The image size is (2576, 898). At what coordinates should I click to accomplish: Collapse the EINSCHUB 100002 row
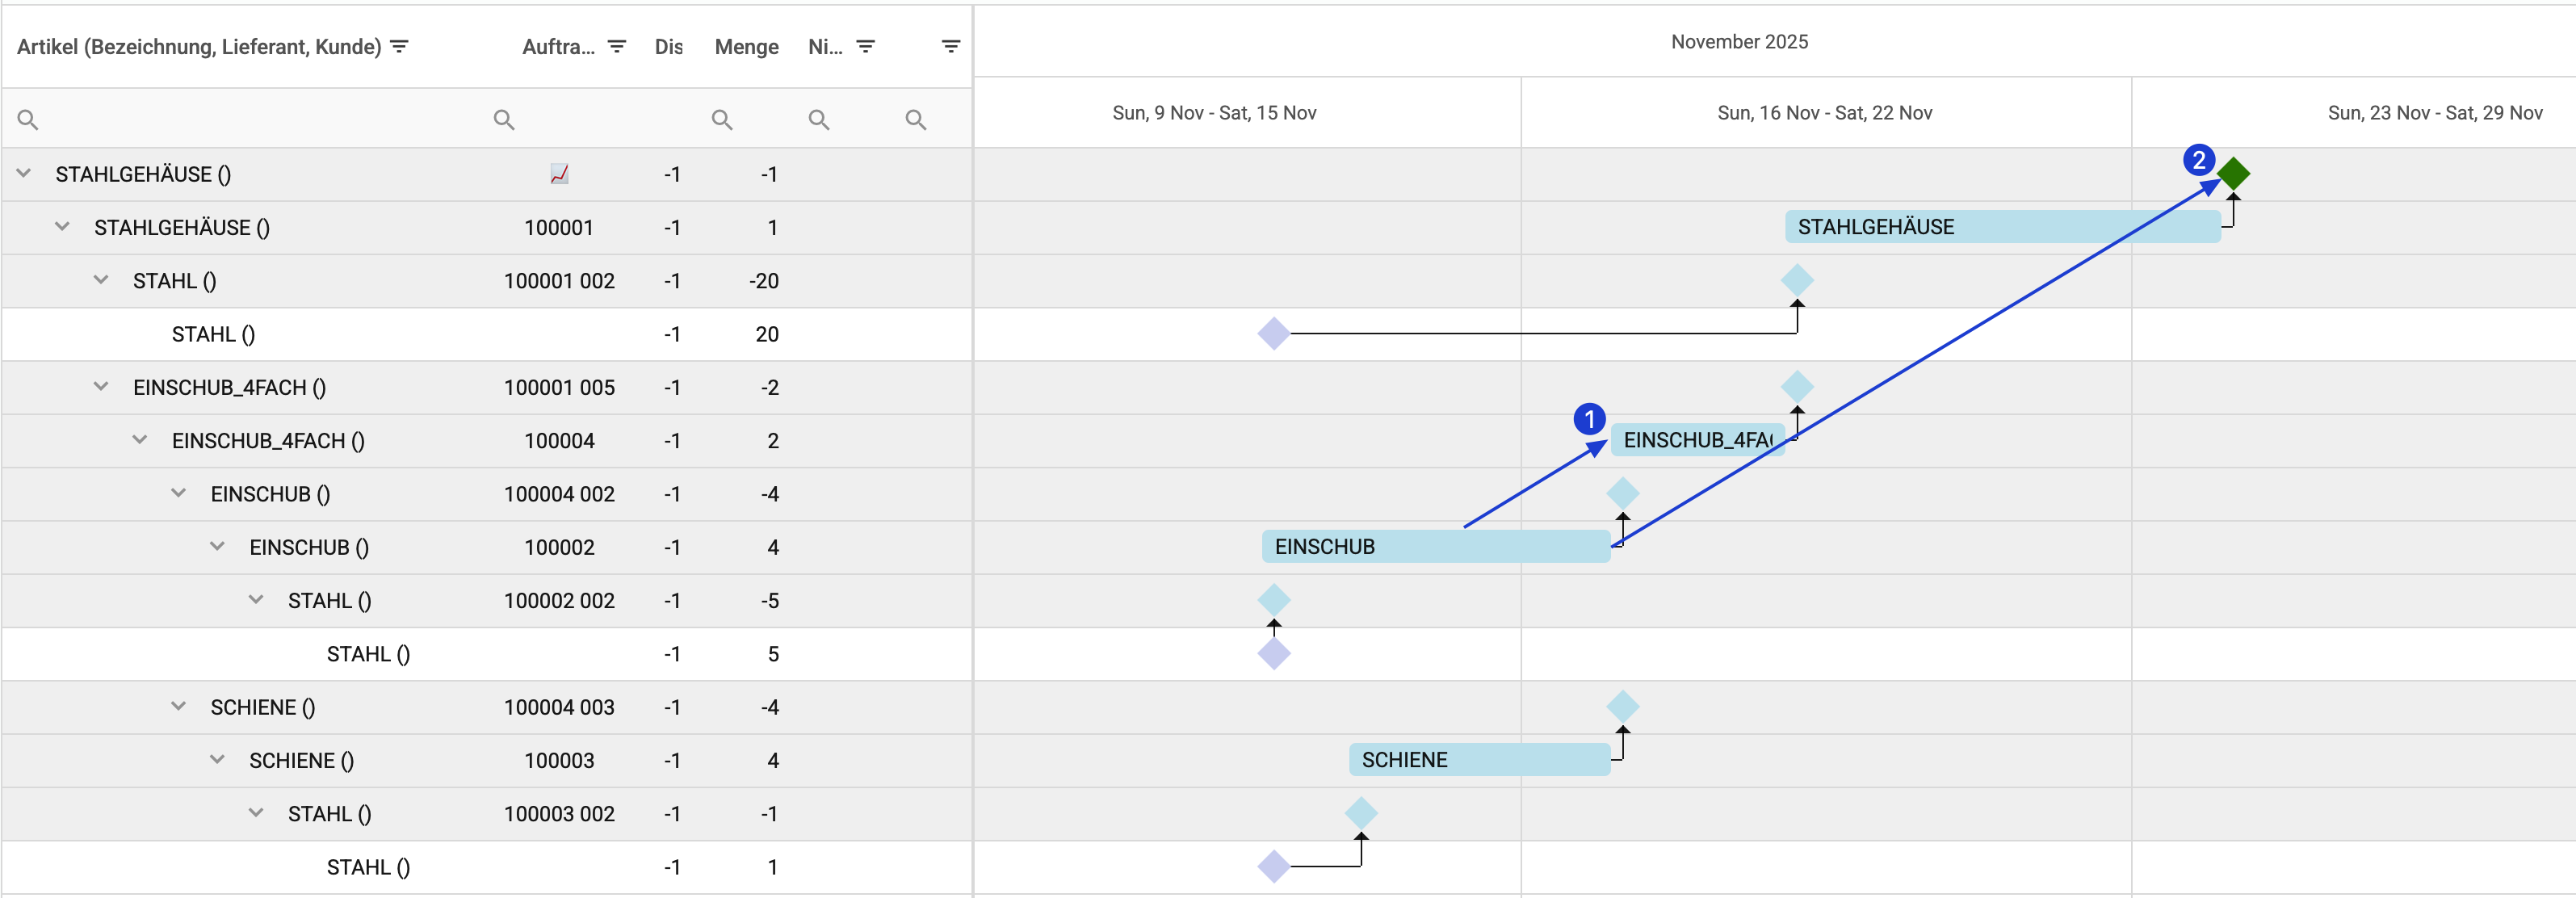pyautogui.click(x=217, y=547)
